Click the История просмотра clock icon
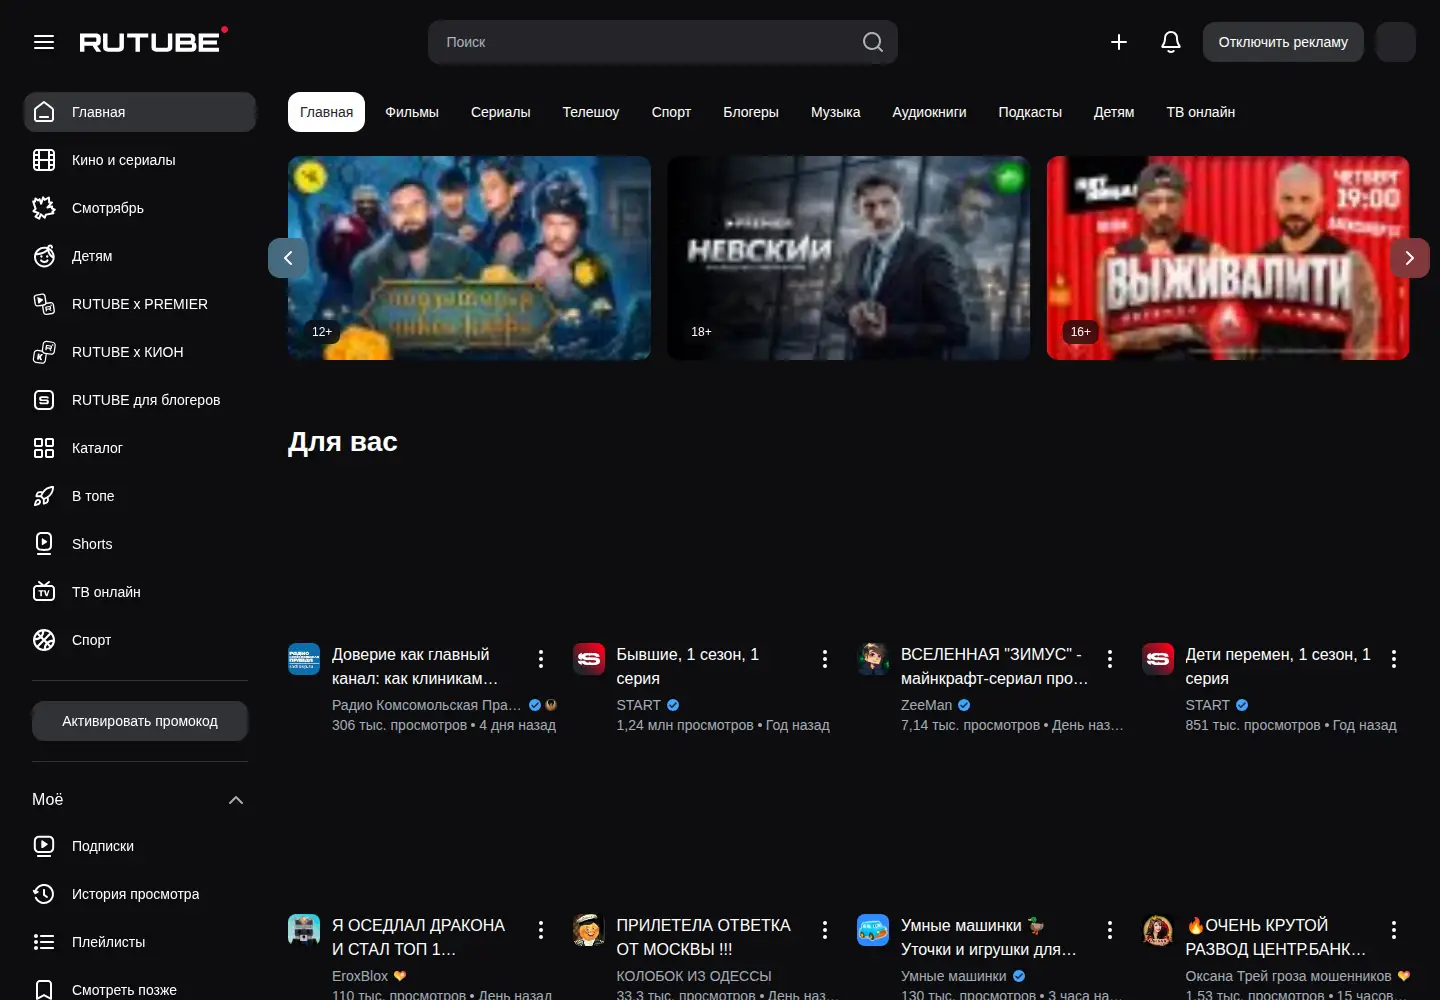The height and width of the screenshot is (1000, 1440). [44, 894]
